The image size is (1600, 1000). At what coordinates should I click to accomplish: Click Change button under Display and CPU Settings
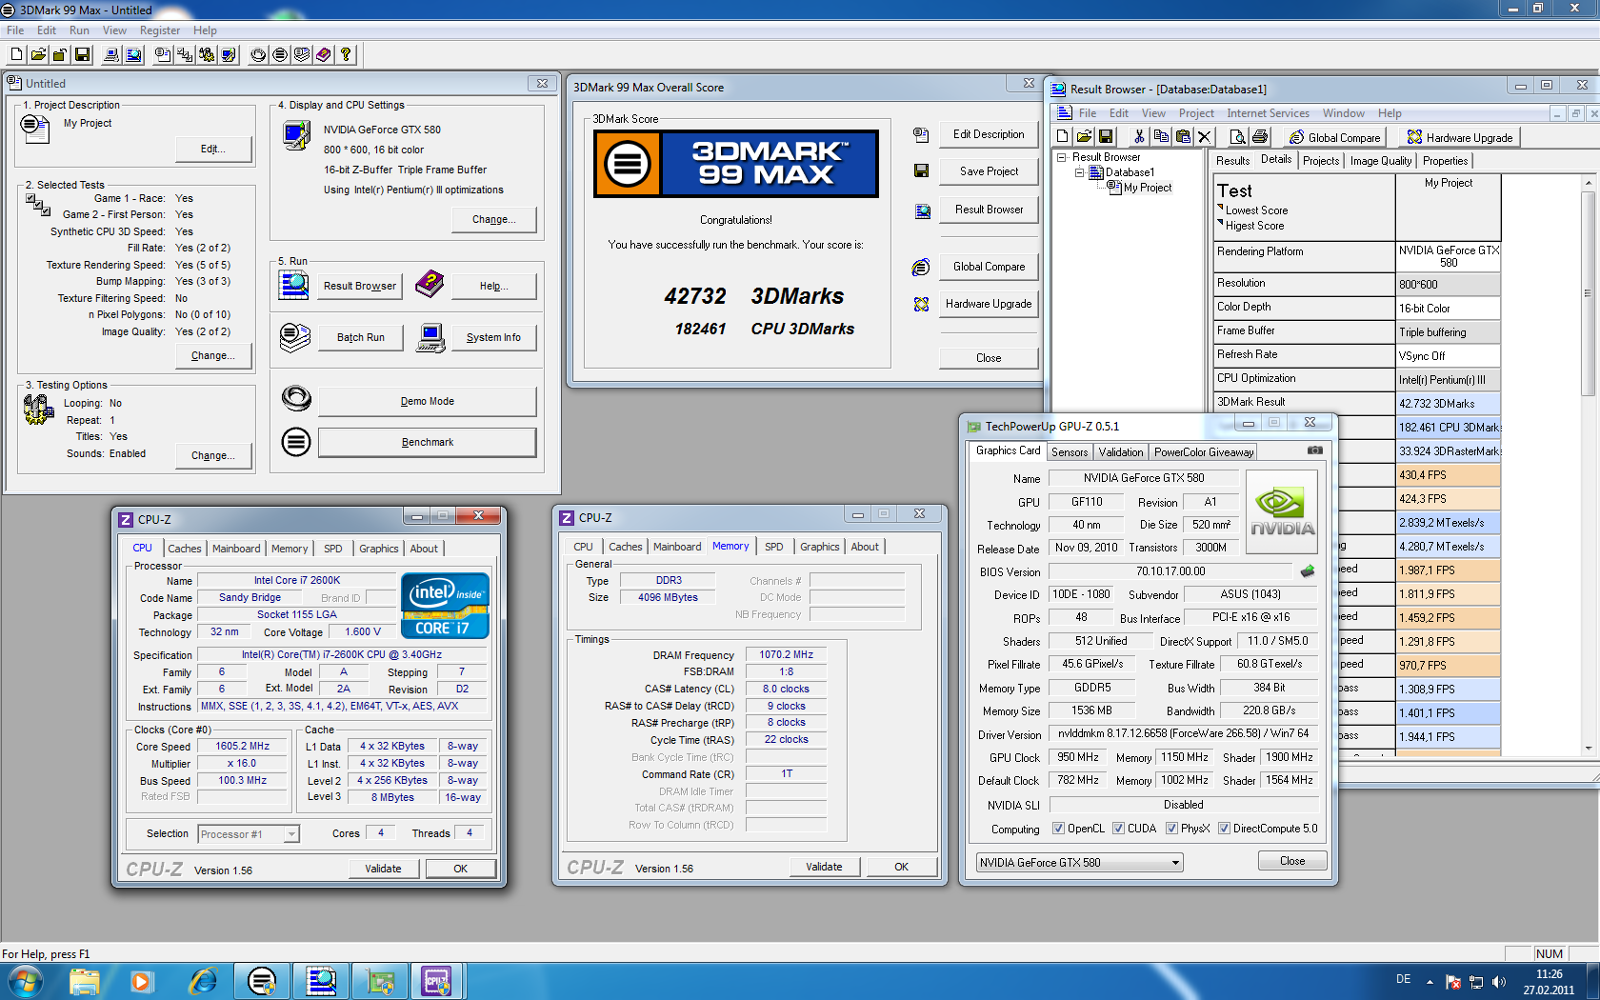tap(494, 219)
